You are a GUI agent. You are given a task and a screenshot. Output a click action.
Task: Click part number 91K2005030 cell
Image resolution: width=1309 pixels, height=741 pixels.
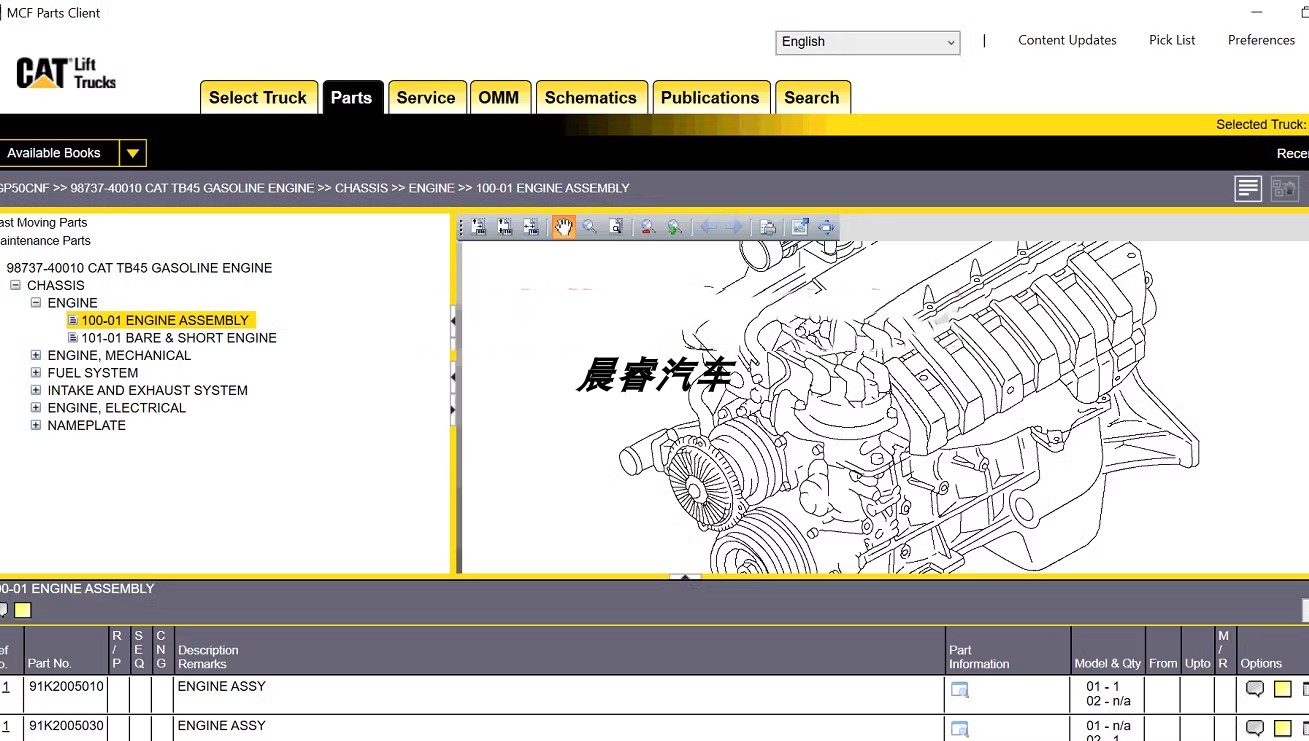(65, 726)
